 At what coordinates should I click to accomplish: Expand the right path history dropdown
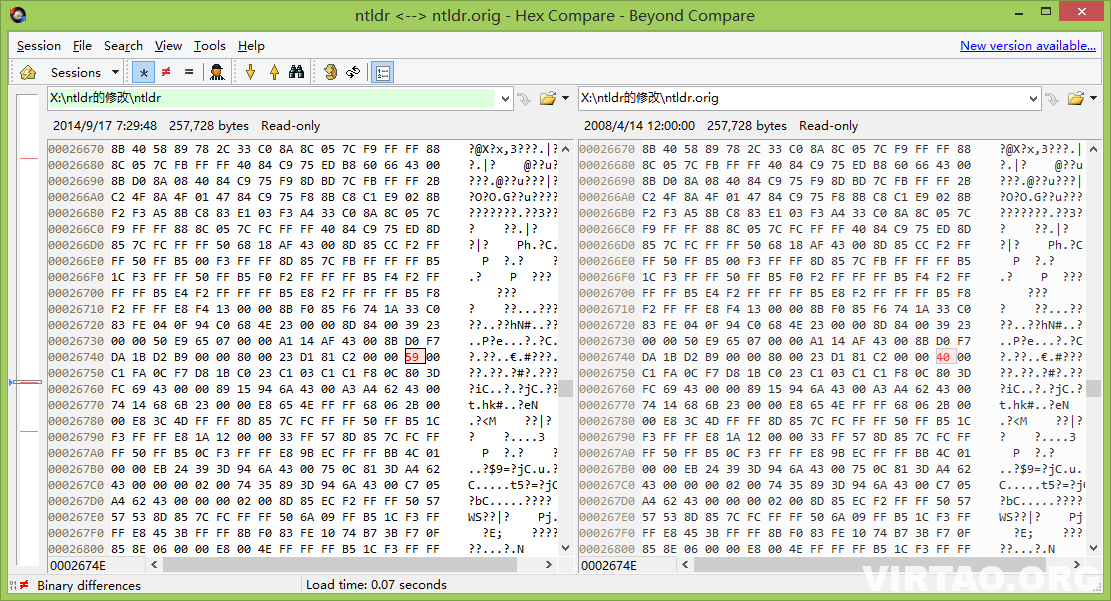1033,99
